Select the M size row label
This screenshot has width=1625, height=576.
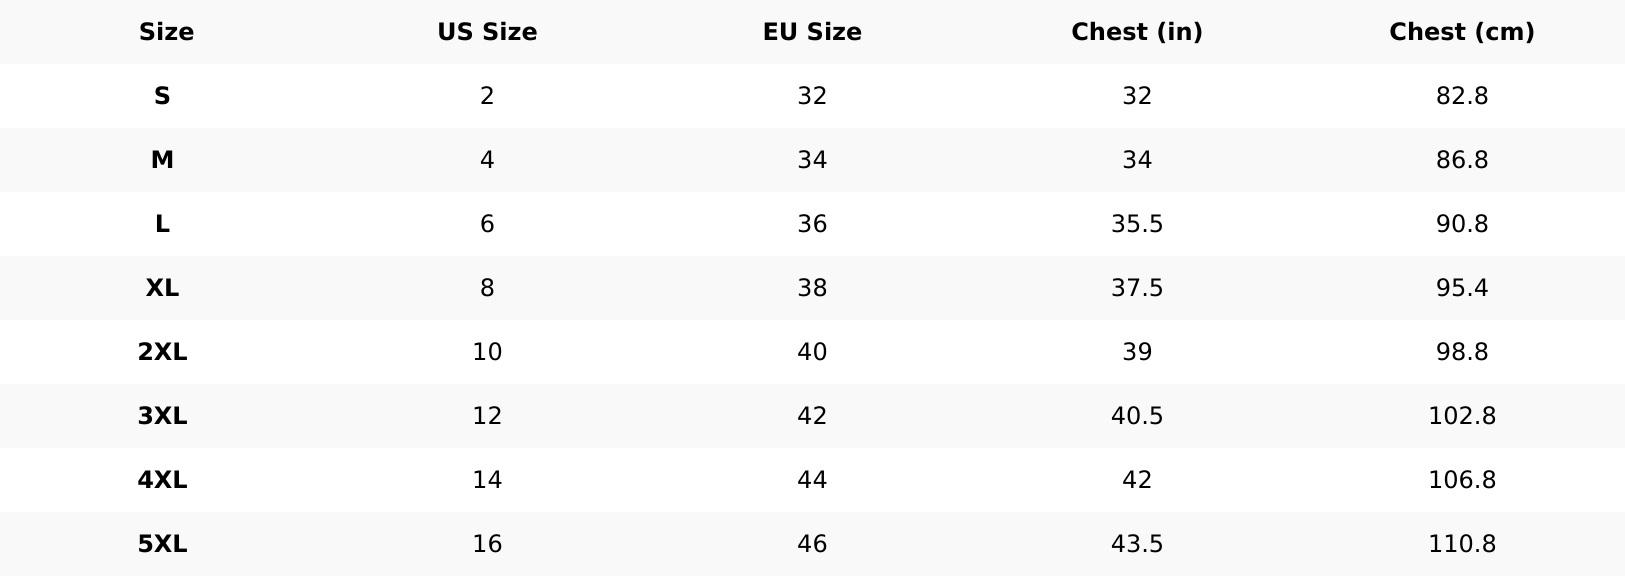(162, 160)
